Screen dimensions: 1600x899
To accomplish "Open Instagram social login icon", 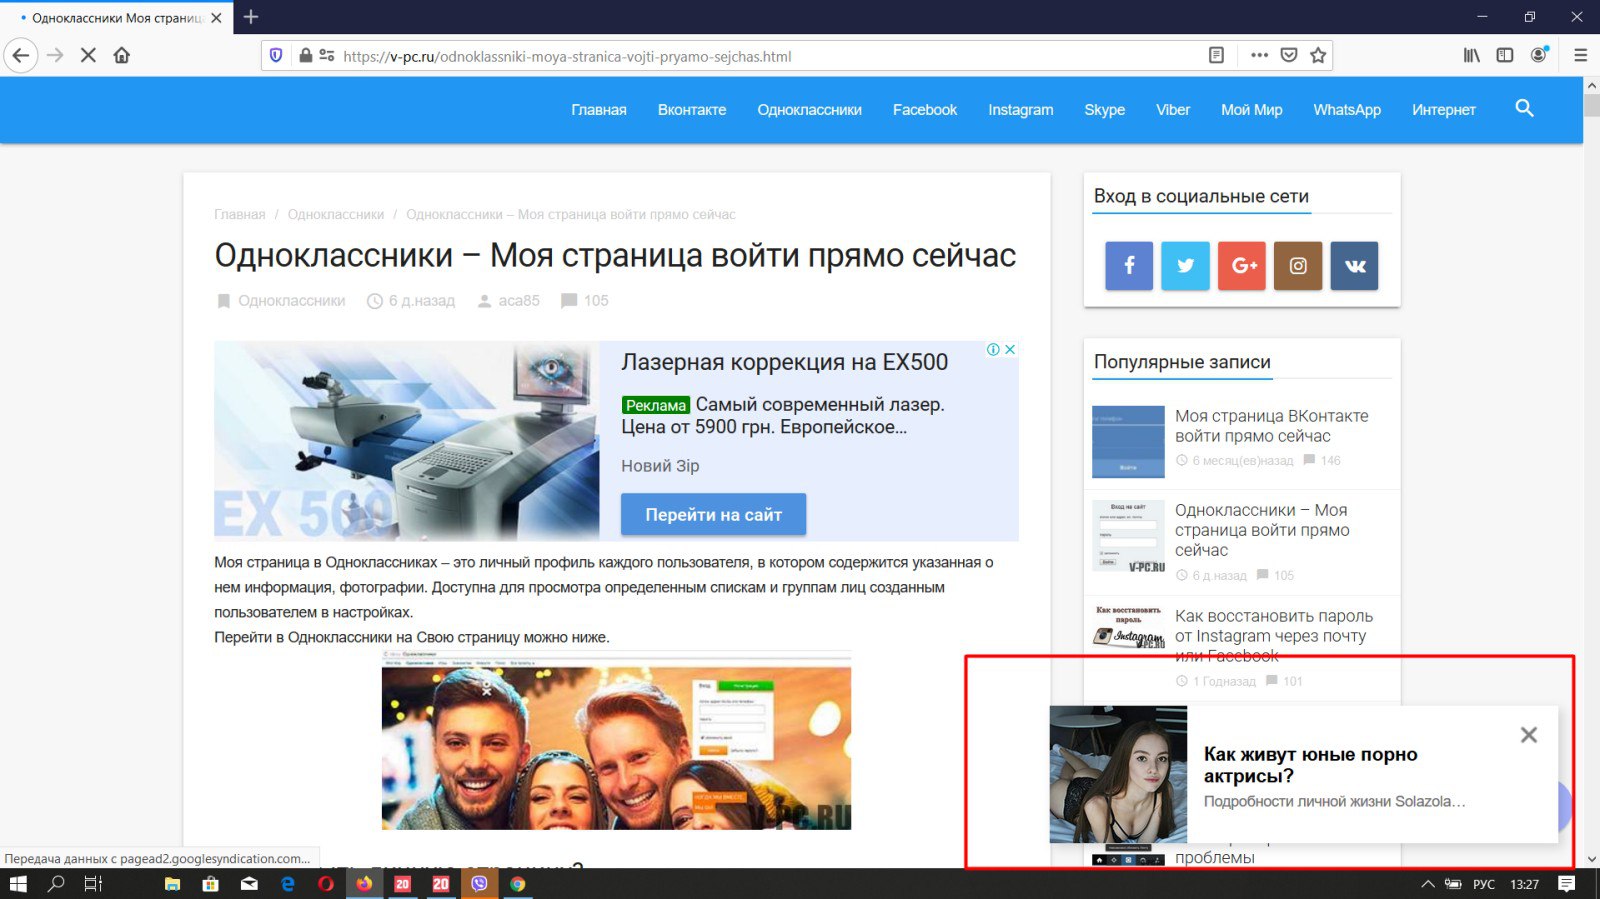I will click(x=1298, y=266).
